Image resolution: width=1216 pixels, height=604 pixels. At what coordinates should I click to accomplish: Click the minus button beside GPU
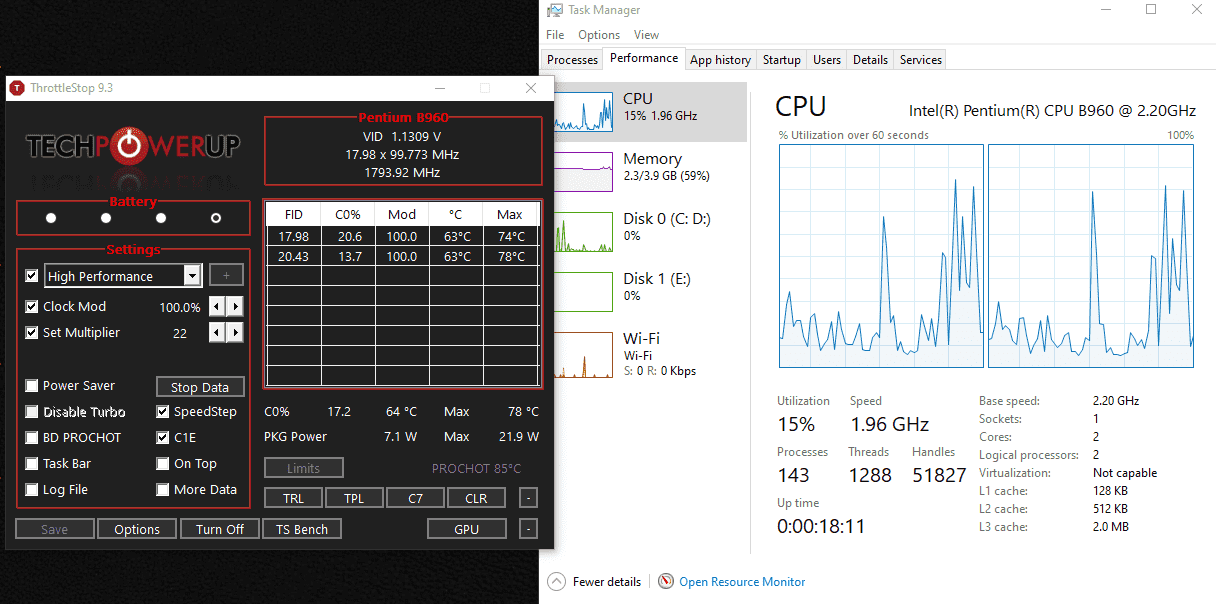coord(529,529)
